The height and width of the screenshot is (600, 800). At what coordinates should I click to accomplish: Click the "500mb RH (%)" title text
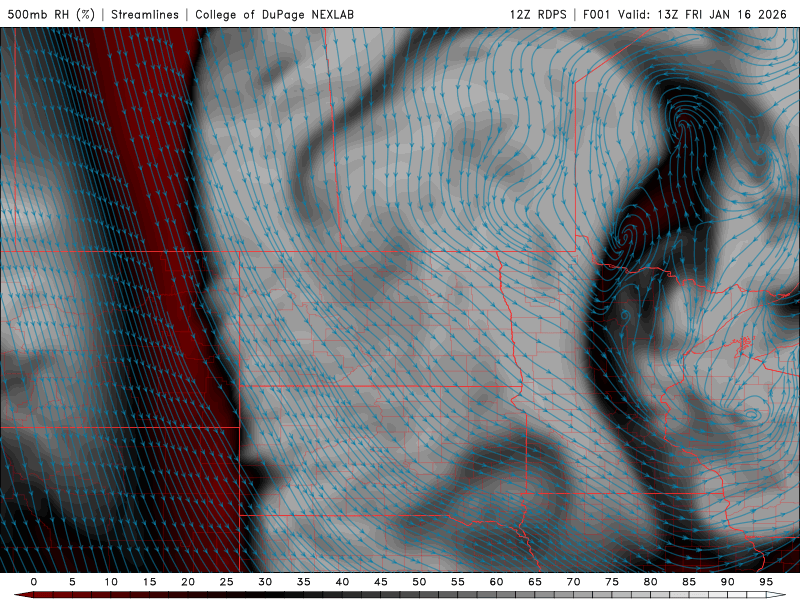(x=51, y=14)
